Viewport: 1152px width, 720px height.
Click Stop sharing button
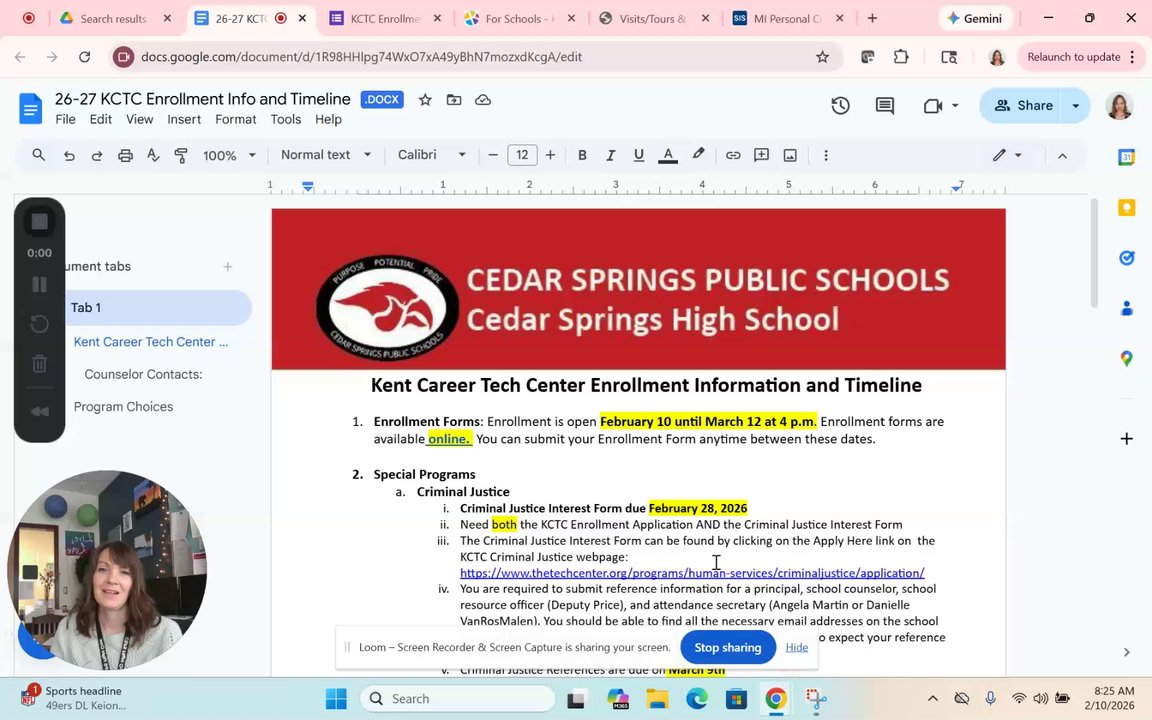click(x=727, y=647)
